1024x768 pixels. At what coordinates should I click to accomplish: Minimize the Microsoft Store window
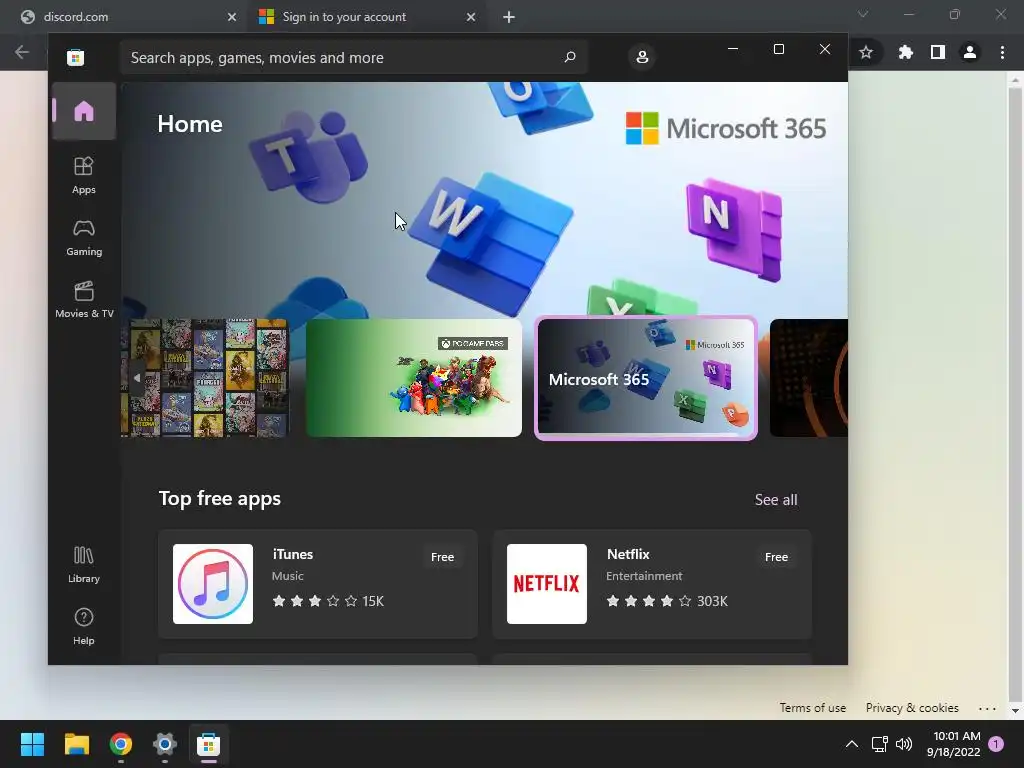pos(733,49)
